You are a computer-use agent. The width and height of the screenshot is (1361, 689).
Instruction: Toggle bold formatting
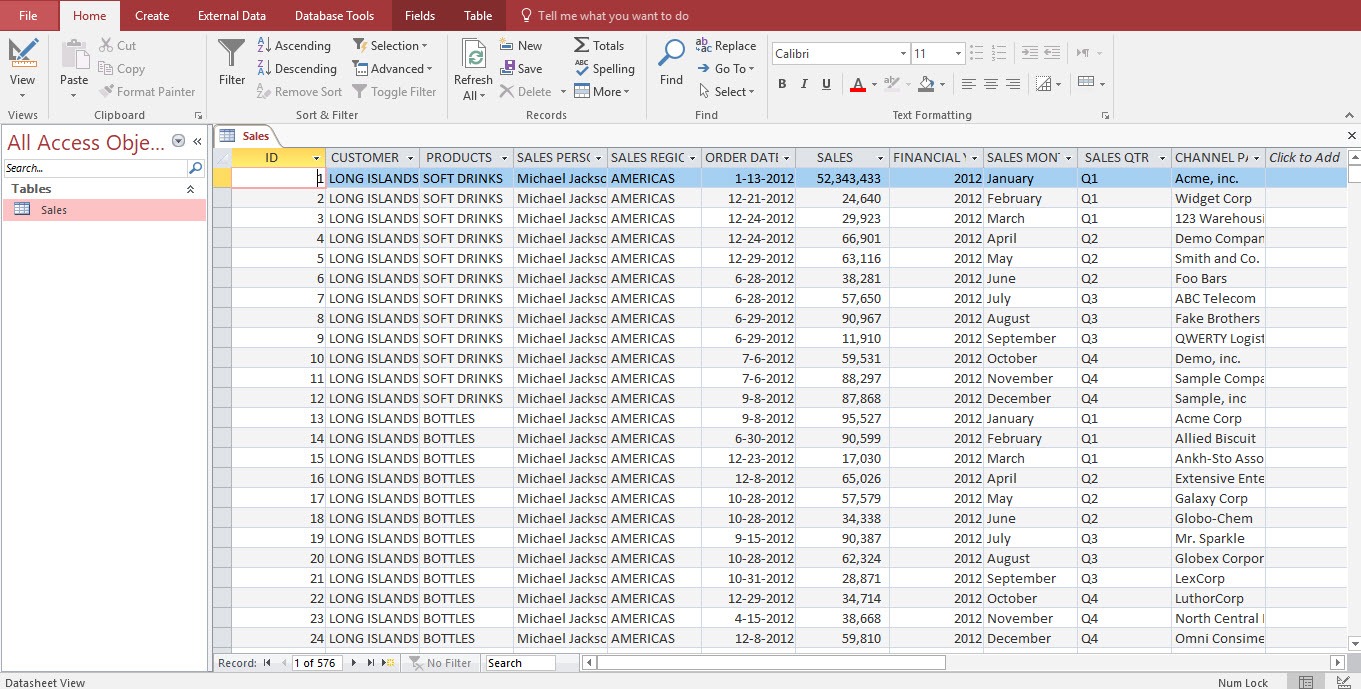click(x=782, y=84)
